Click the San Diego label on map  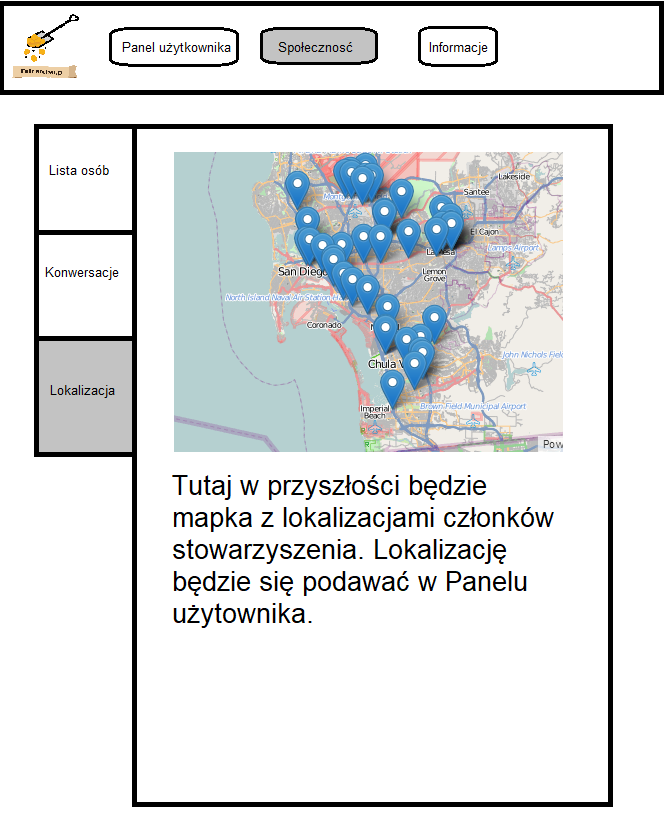tap(301, 271)
